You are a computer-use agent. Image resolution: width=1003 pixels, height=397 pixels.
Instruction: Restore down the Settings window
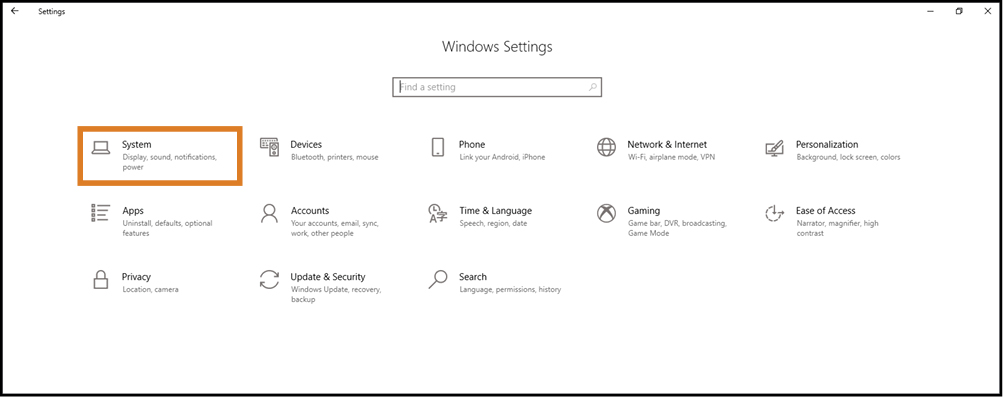pos(959,11)
